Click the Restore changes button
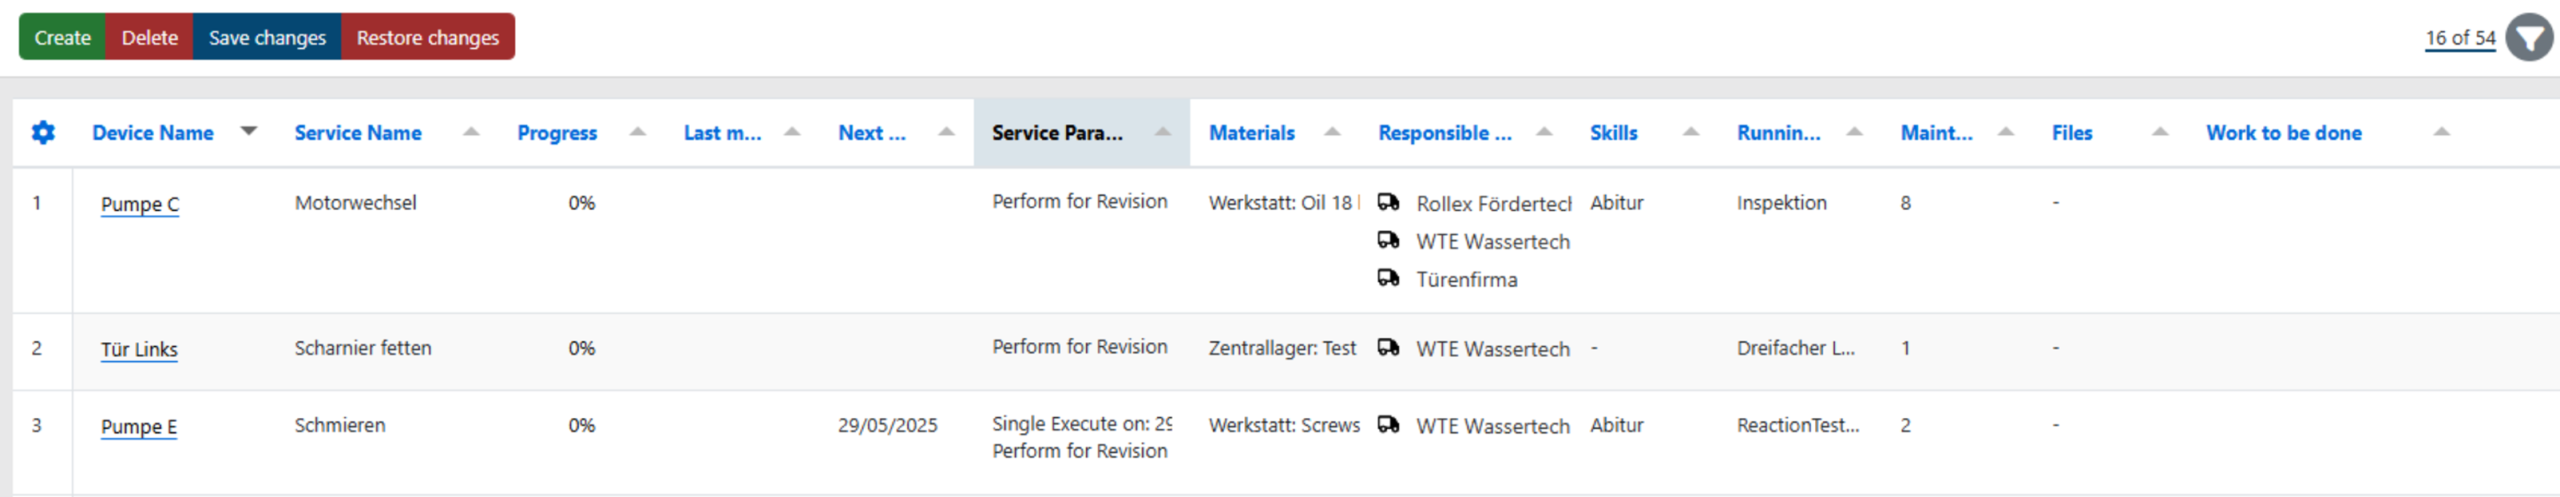The image size is (2560, 497). click(428, 37)
